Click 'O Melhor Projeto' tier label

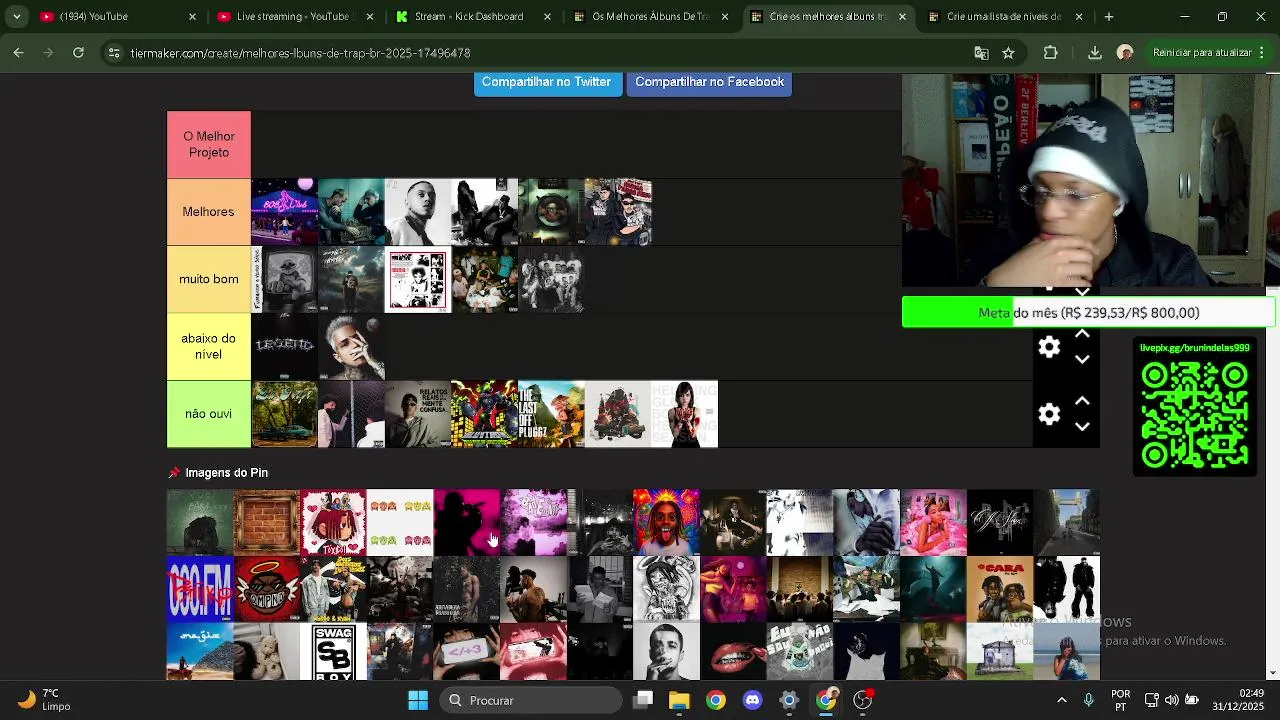click(x=209, y=145)
